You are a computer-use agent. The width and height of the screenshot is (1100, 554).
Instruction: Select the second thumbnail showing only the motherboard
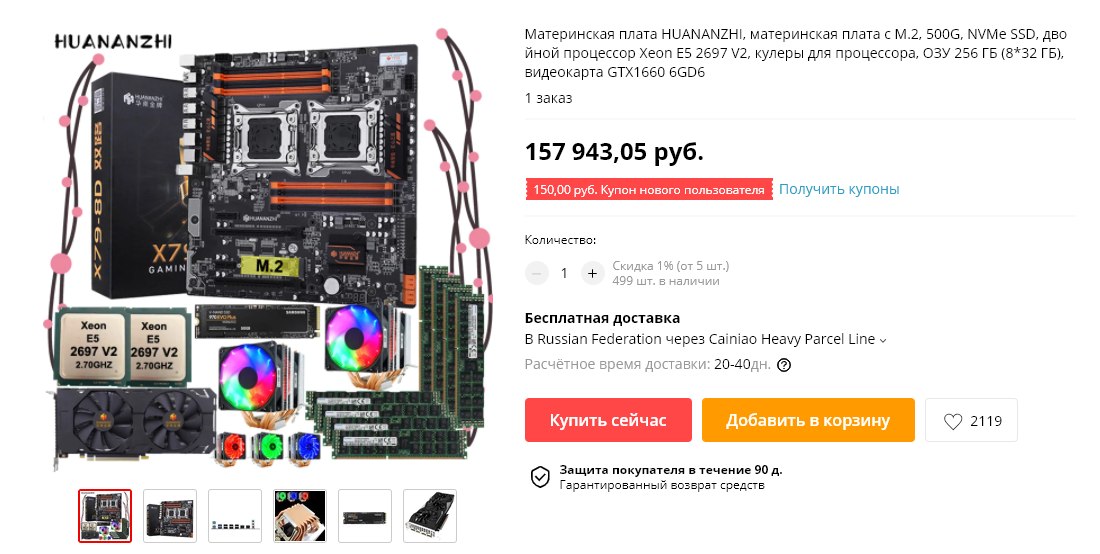click(x=170, y=516)
